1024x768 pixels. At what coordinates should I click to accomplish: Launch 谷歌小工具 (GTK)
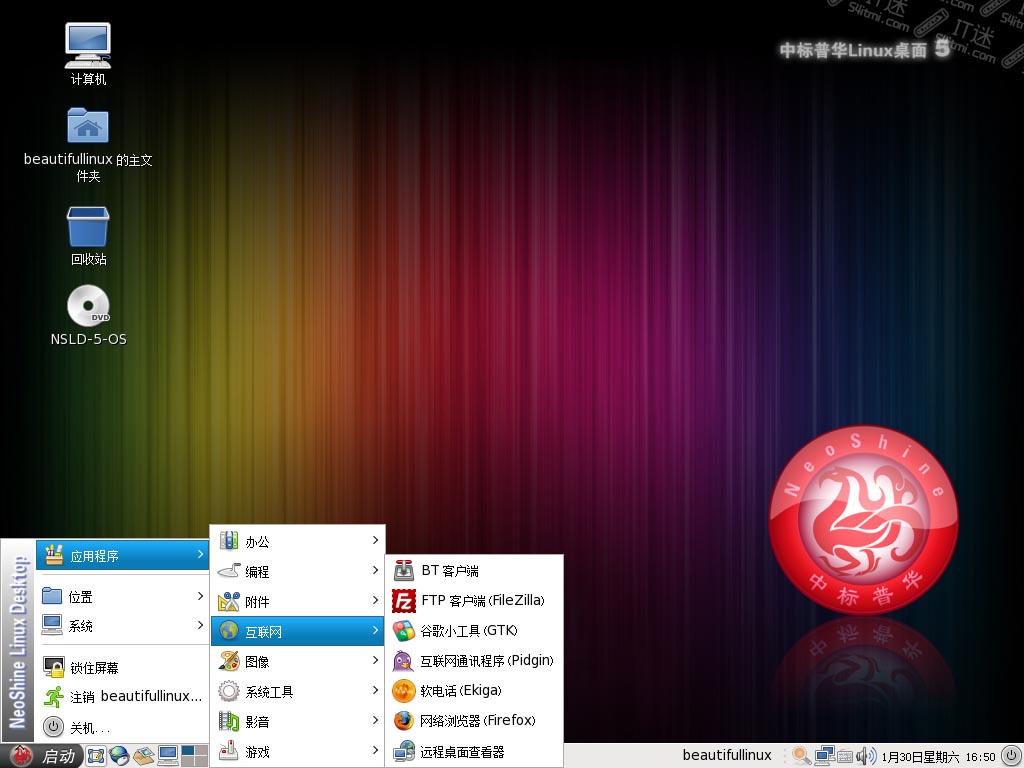[474, 630]
